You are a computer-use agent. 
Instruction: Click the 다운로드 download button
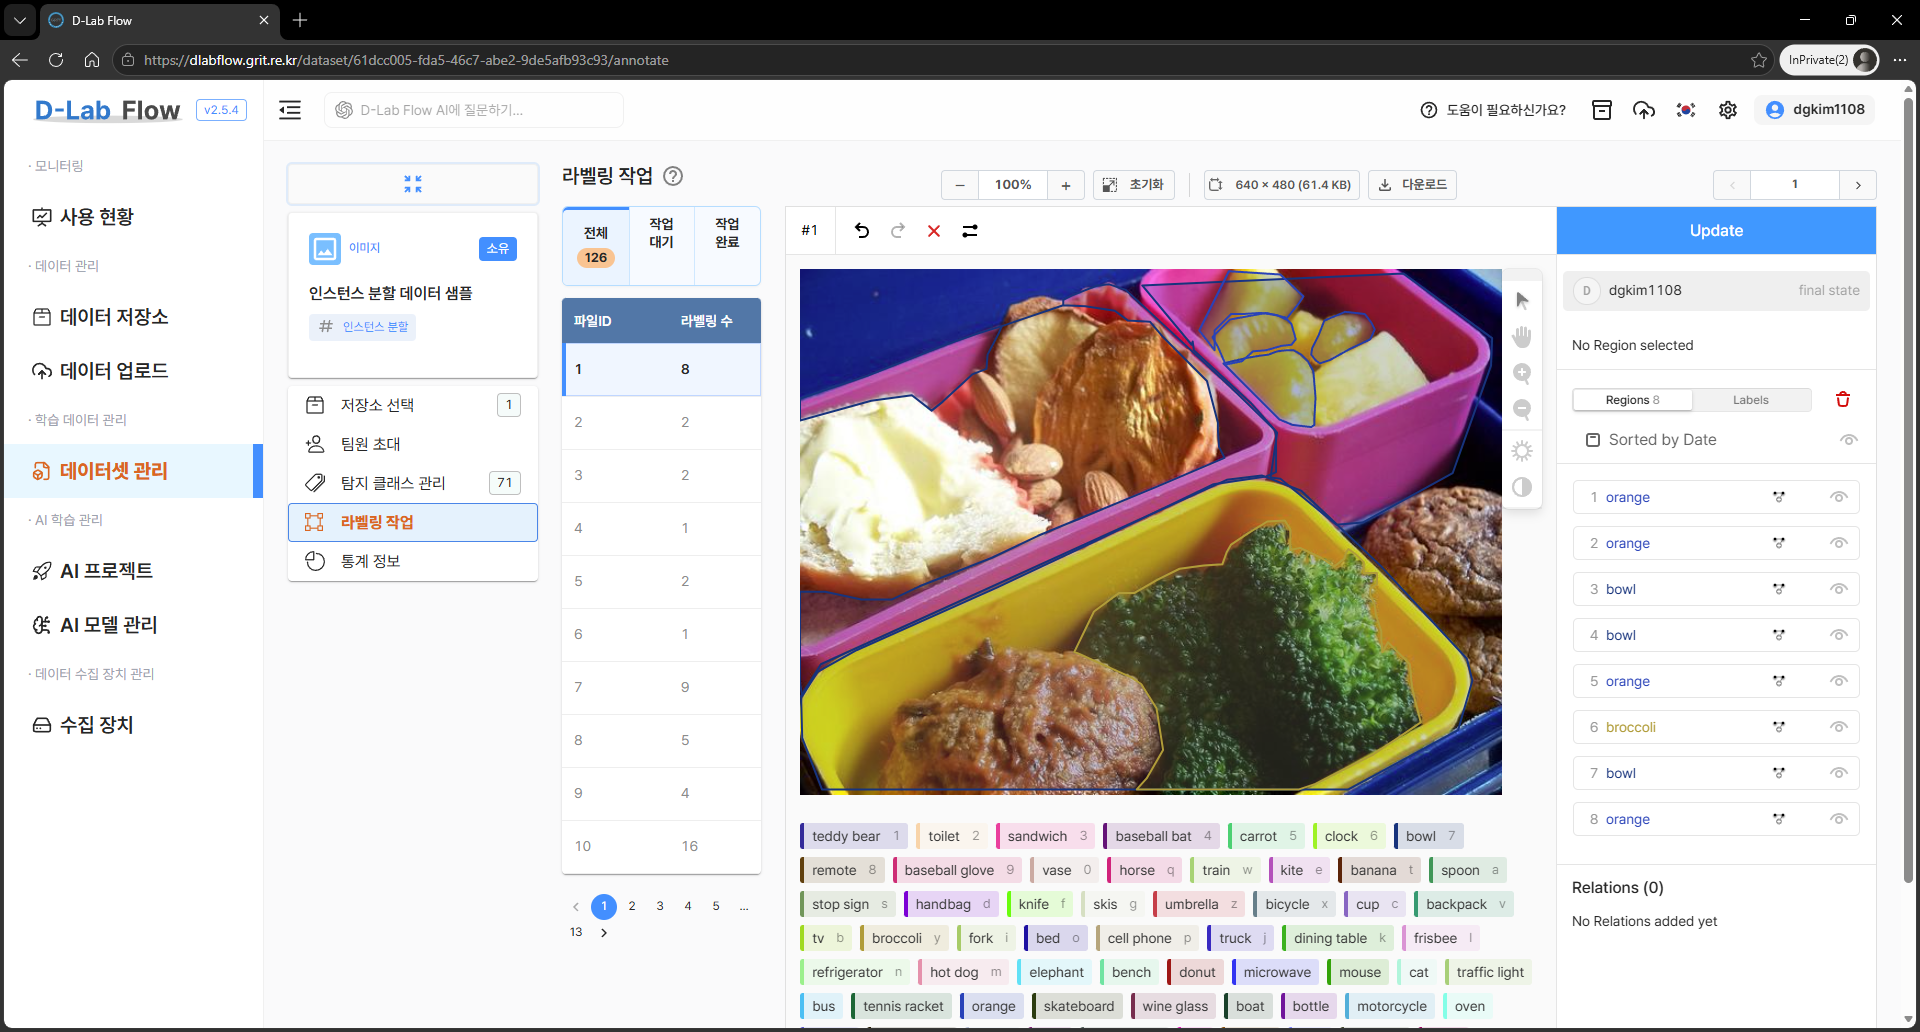[1413, 185]
